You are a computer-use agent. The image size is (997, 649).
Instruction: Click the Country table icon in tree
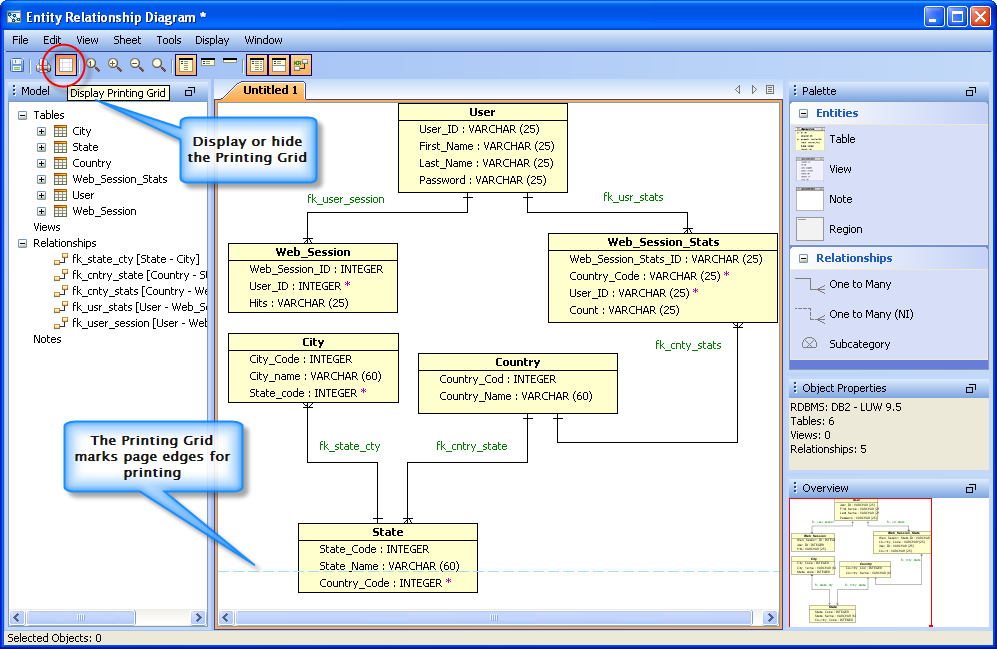[60, 163]
